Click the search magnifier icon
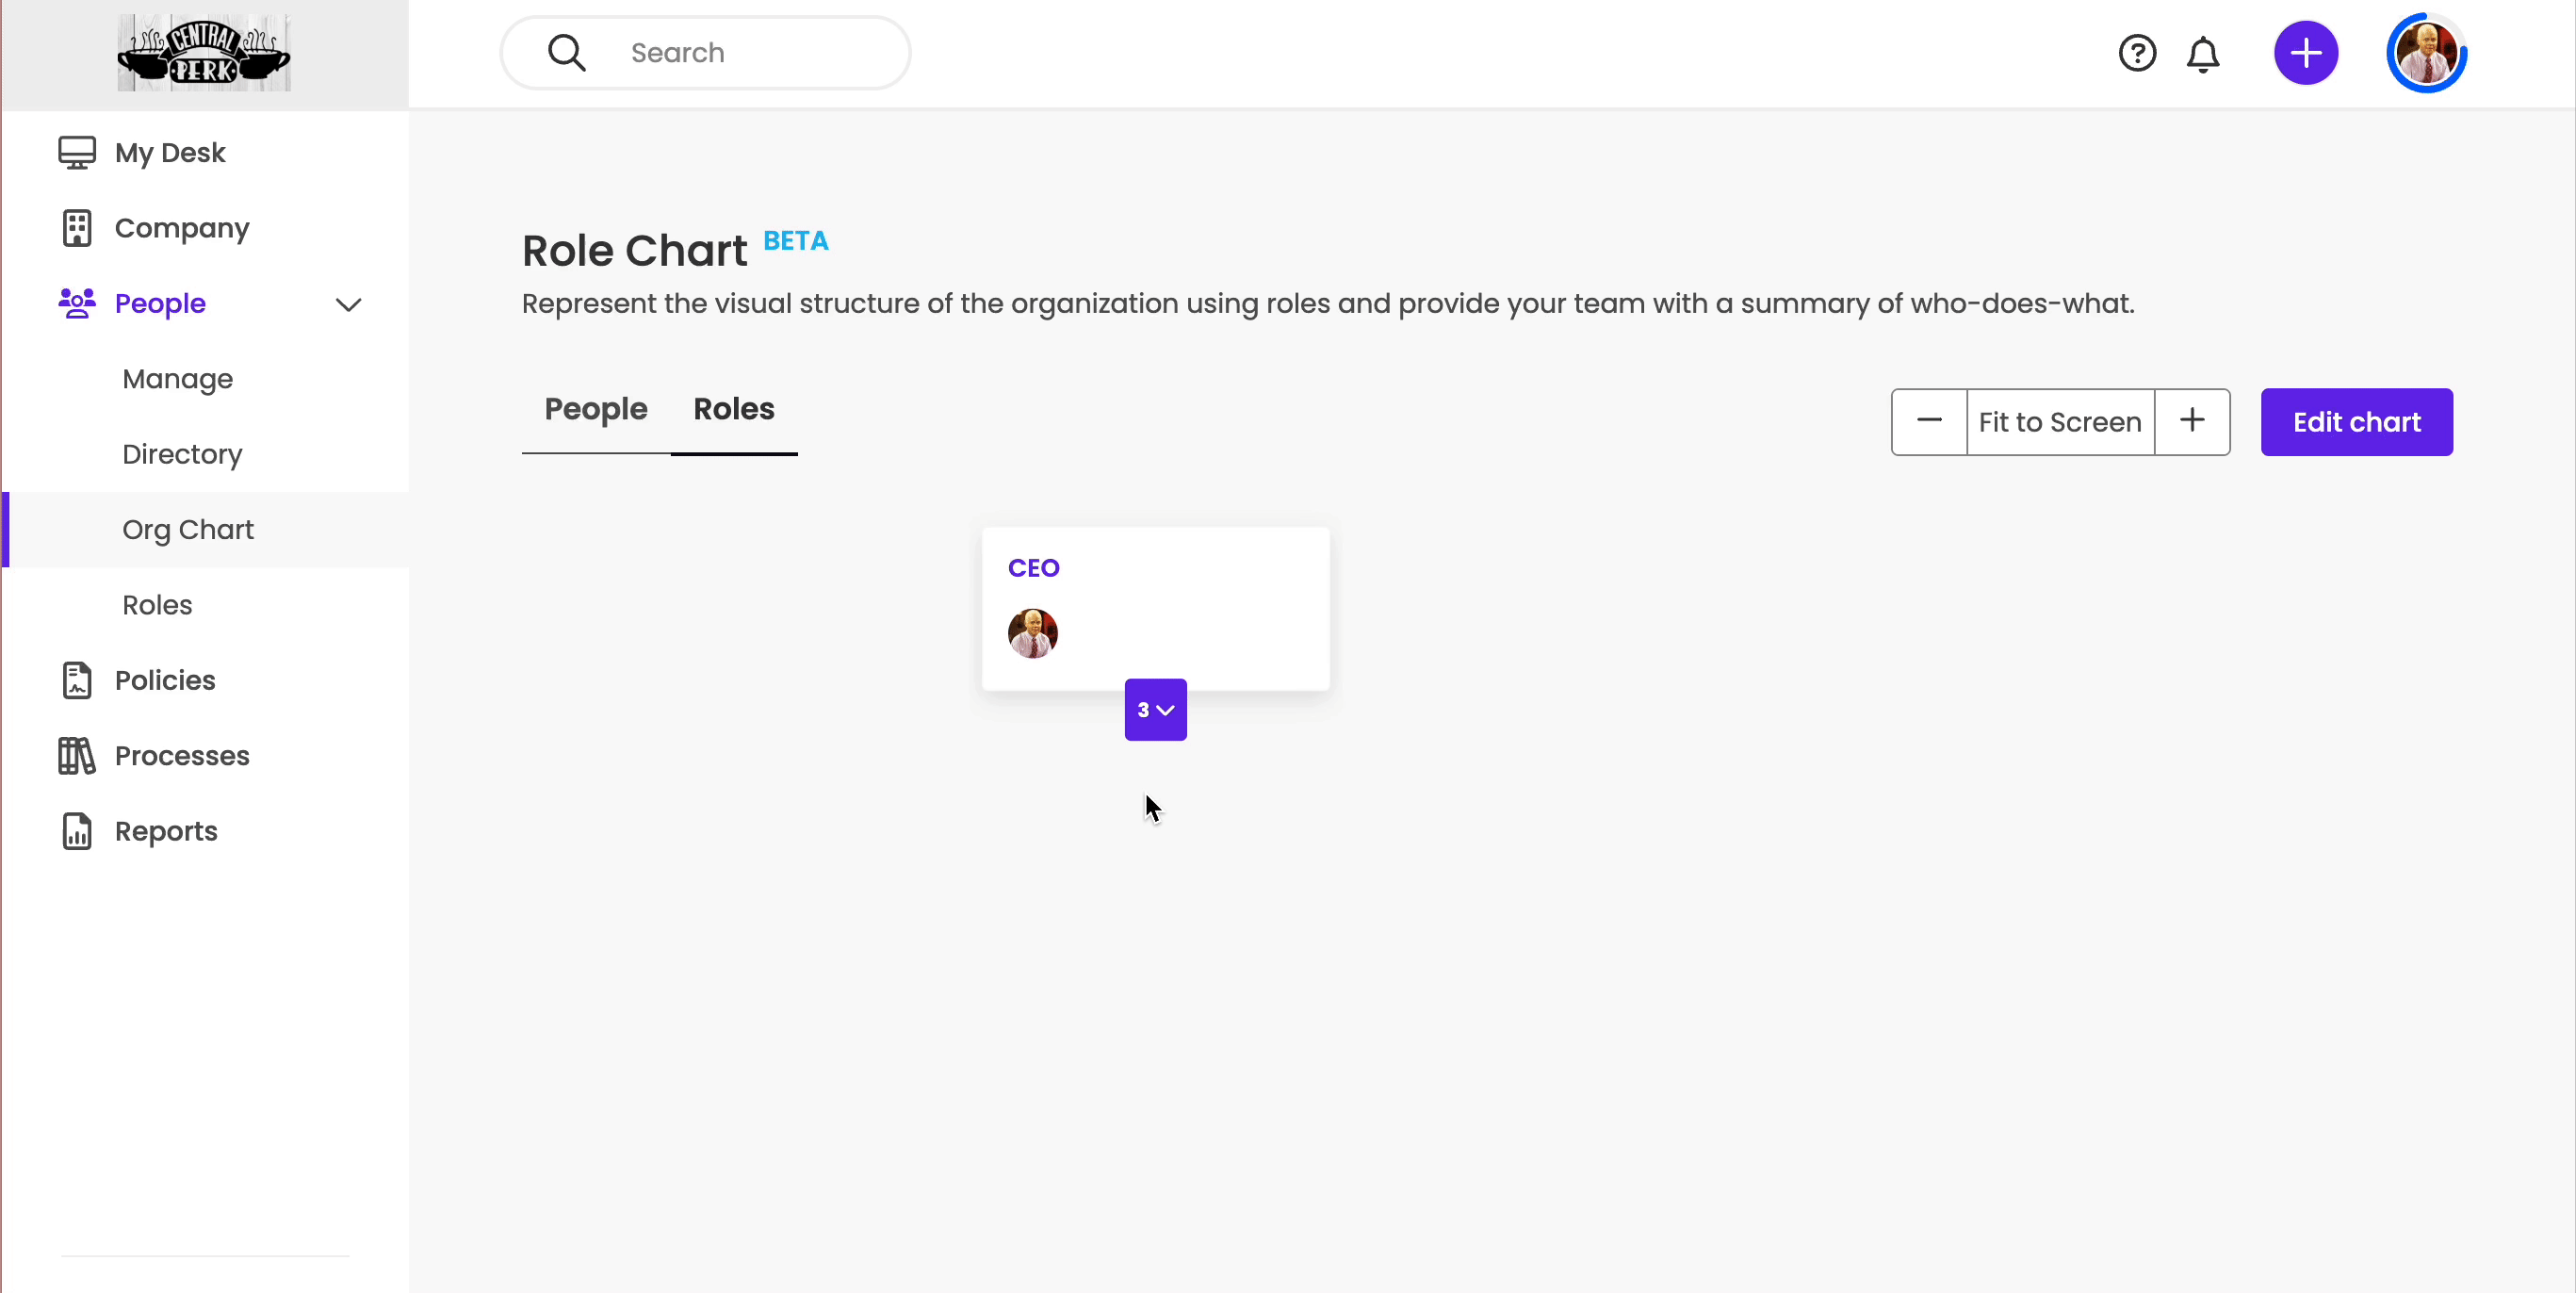 pos(567,53)
